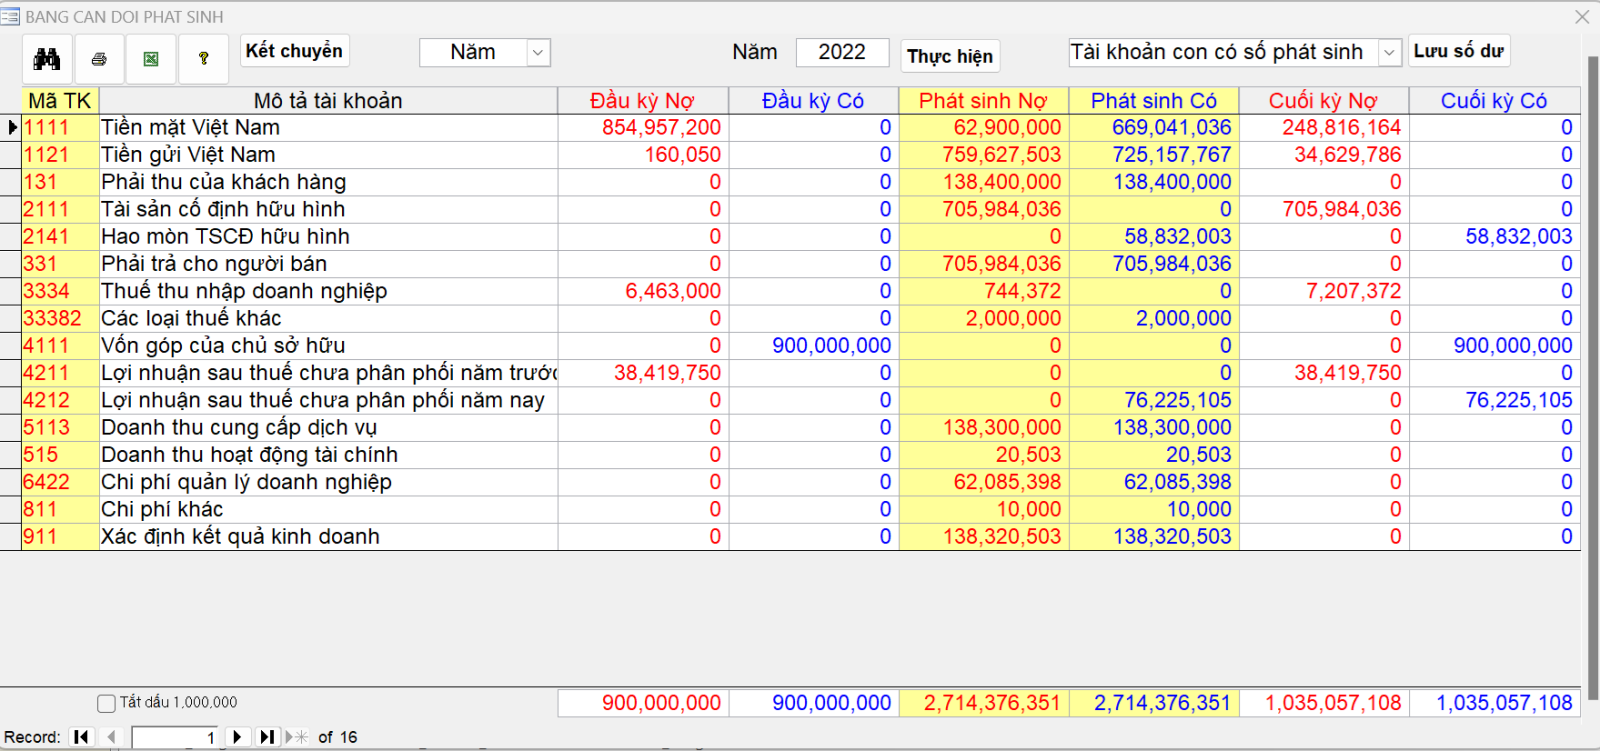
Task: Go to first record
Action: coord(82,737)
